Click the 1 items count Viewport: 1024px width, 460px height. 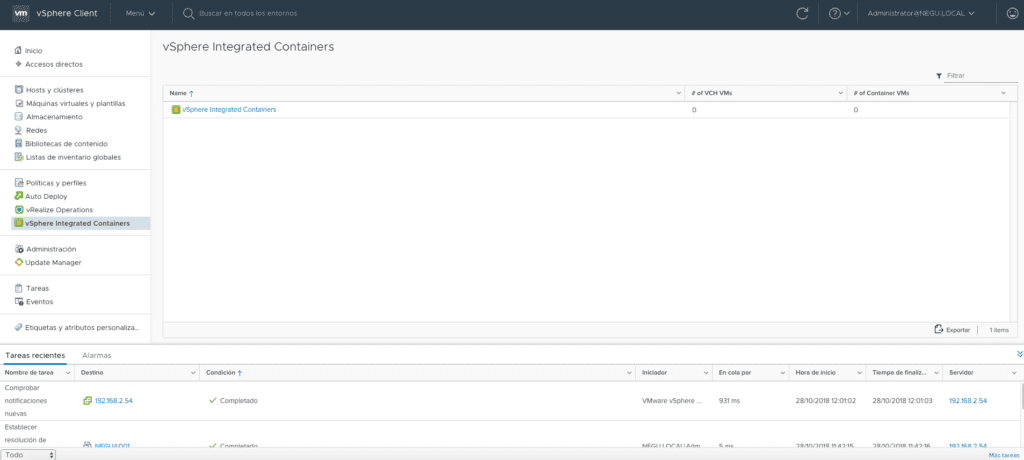click(999, 330)
